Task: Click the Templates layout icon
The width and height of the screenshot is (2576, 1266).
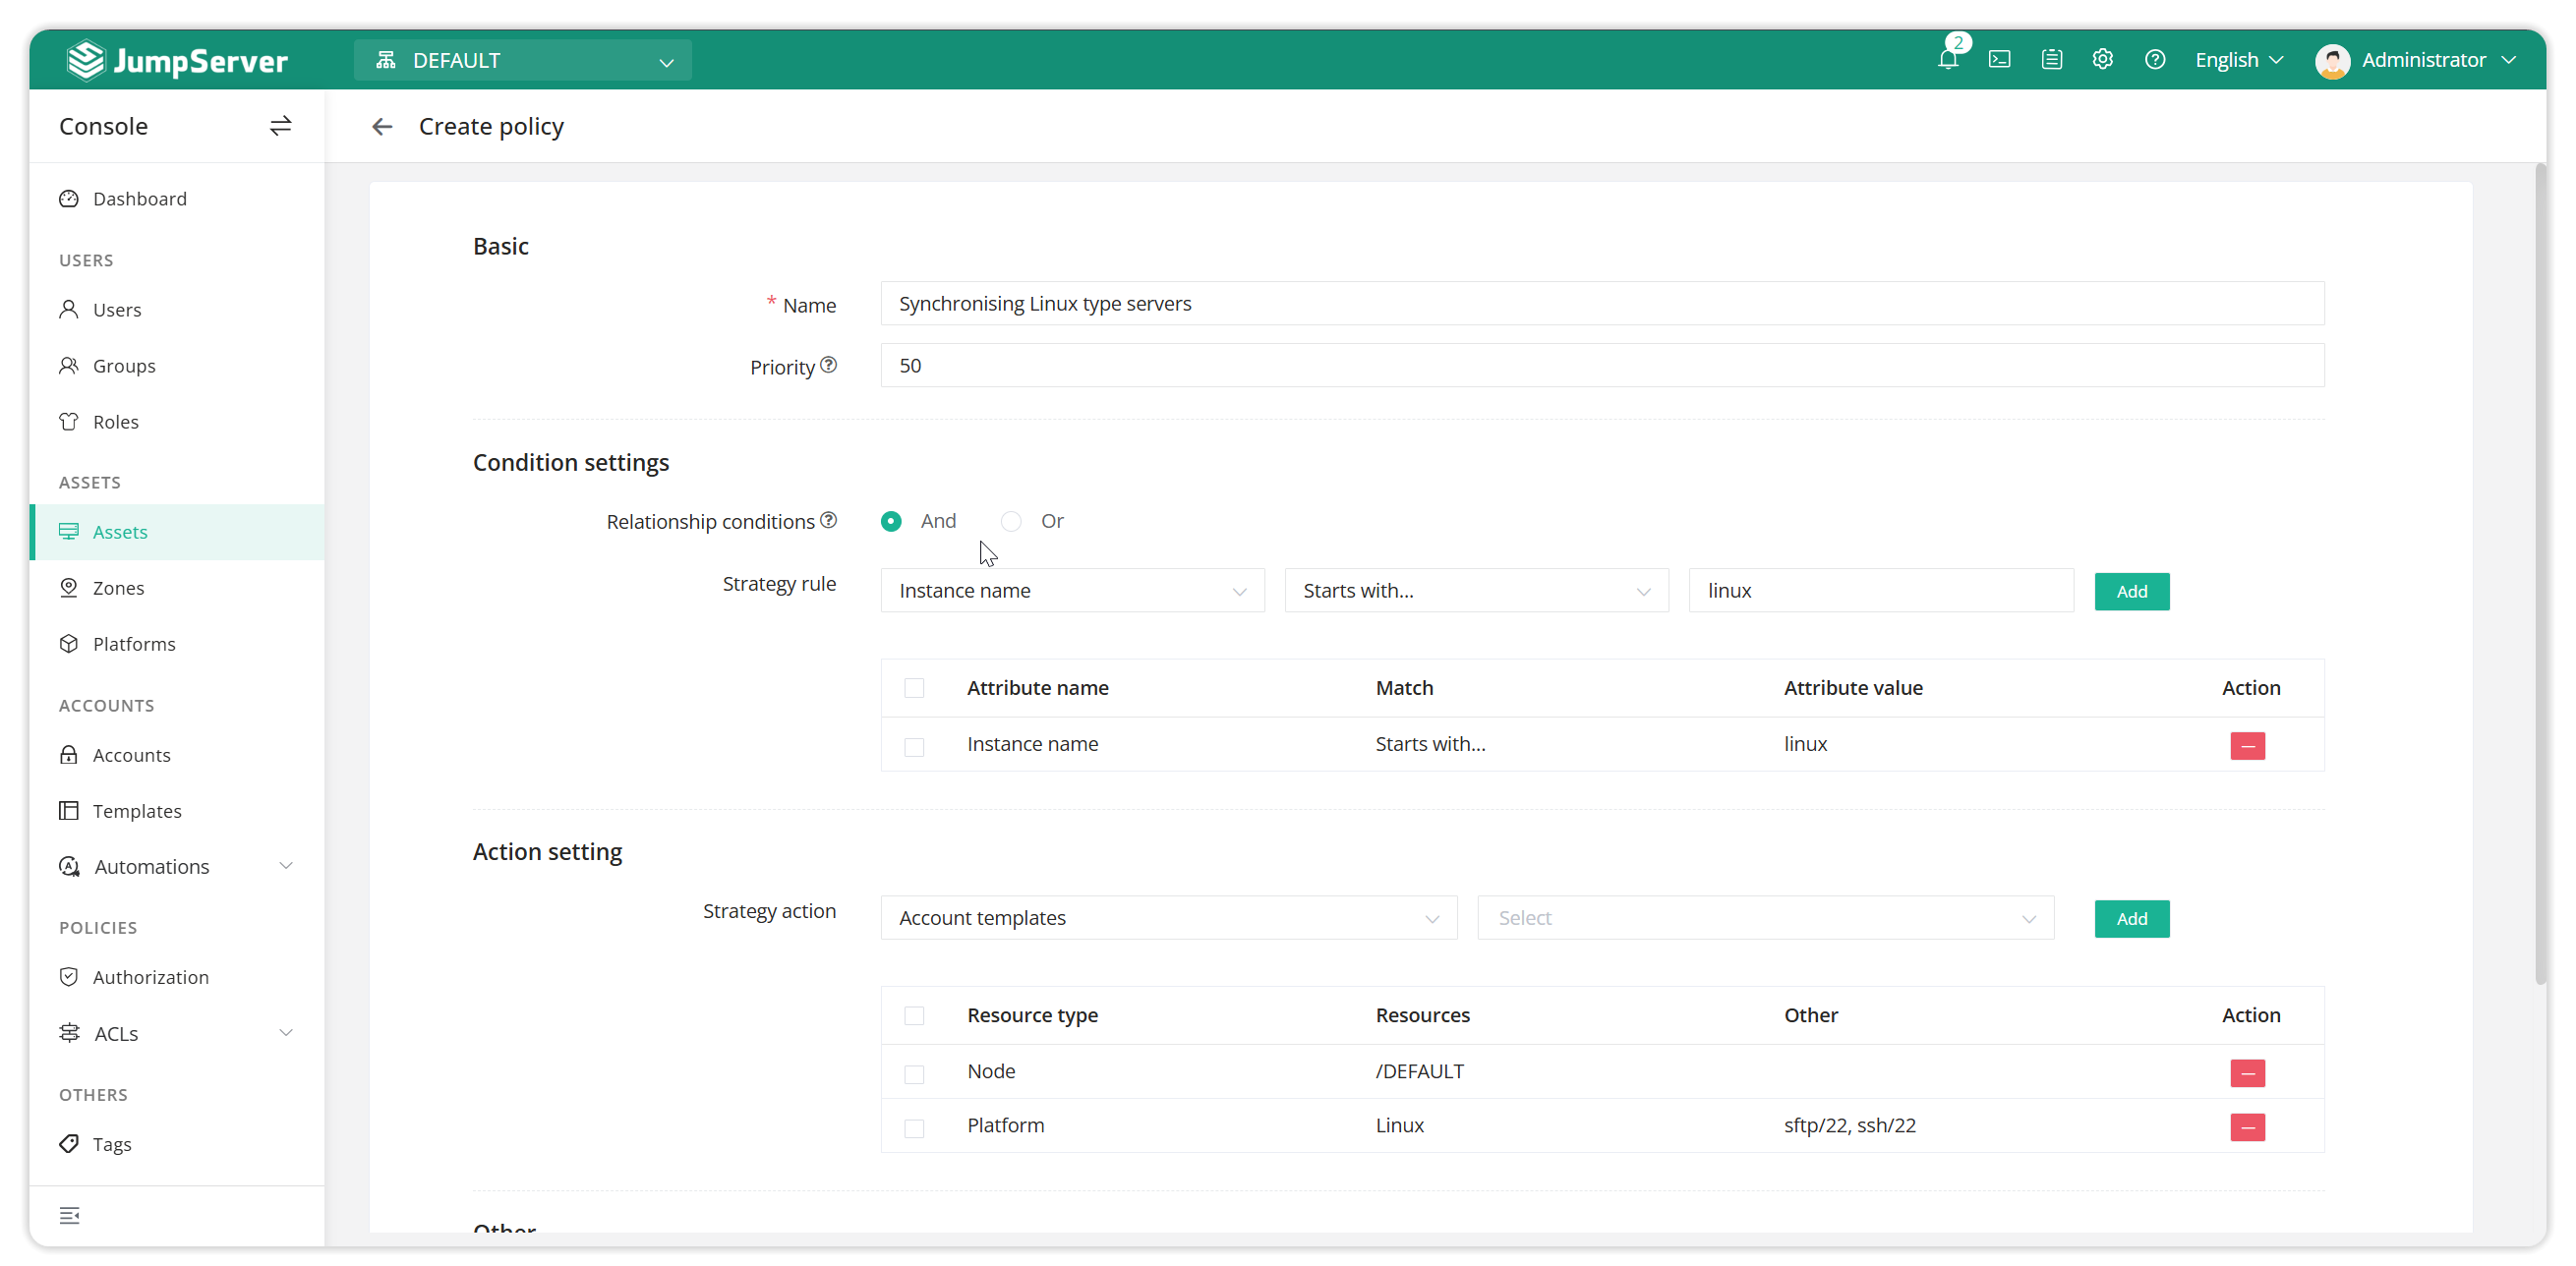Action: (69, 811)
